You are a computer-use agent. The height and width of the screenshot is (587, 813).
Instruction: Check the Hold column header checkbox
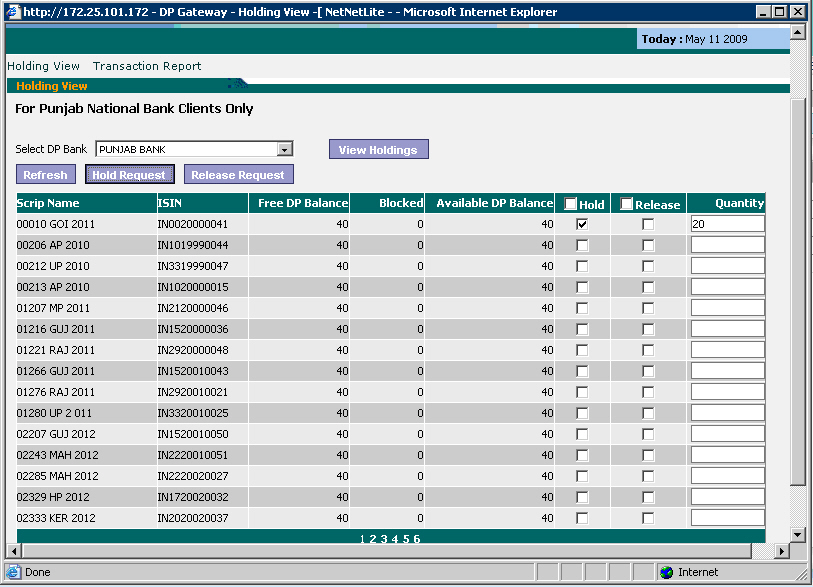coord(571,204)
